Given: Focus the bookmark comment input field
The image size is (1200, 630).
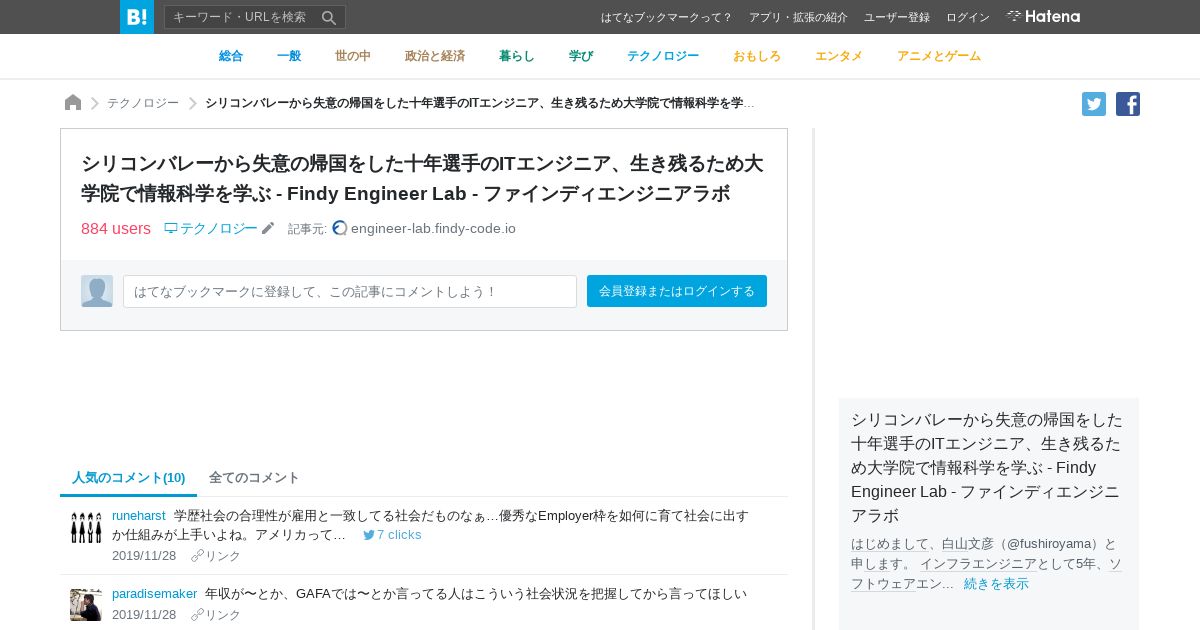Looking at the screenshot, I should click(350, 291).
